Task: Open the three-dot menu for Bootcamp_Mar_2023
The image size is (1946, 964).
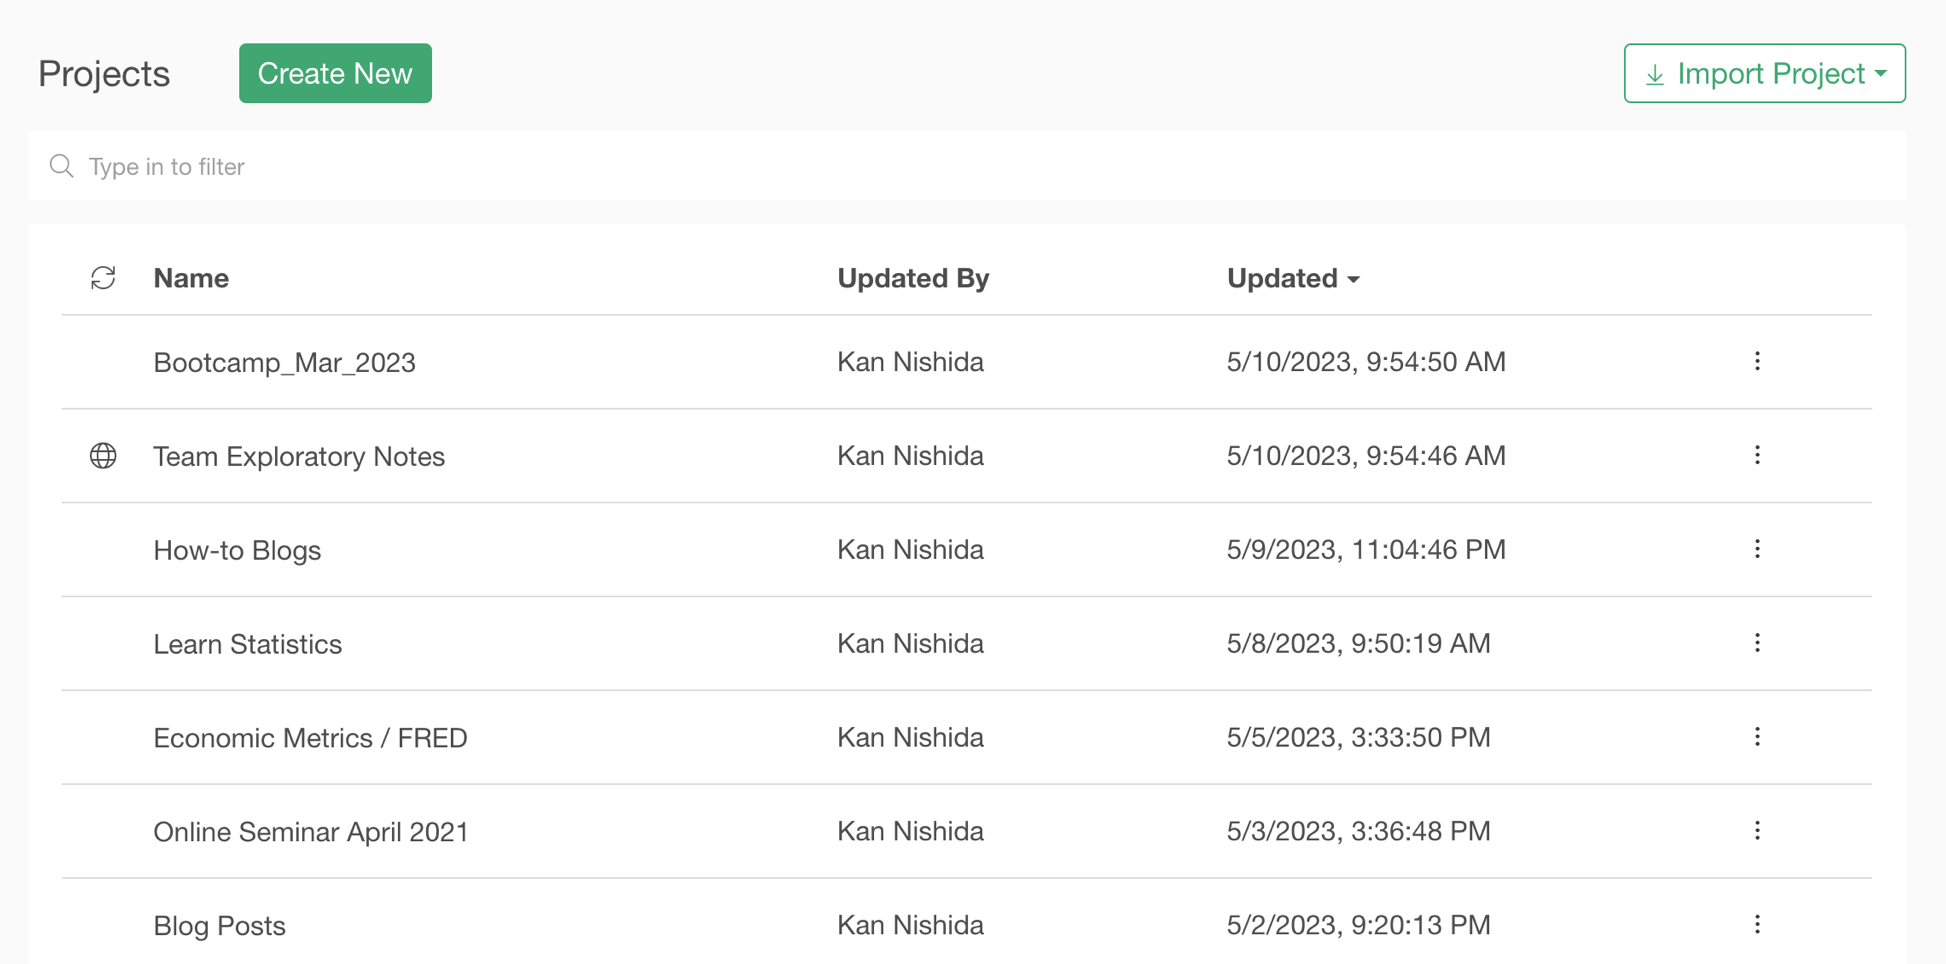Action: (1757, 361)
